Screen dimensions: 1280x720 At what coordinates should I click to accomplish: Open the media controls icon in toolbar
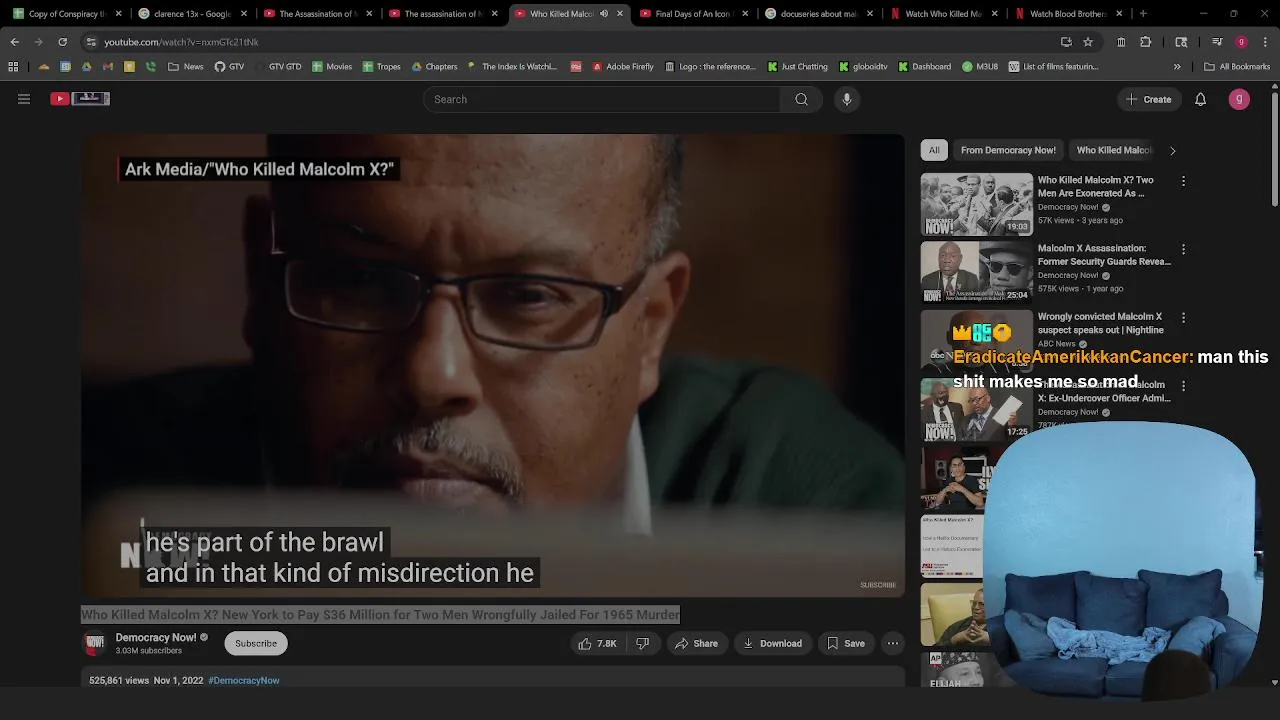point(1217,42)
